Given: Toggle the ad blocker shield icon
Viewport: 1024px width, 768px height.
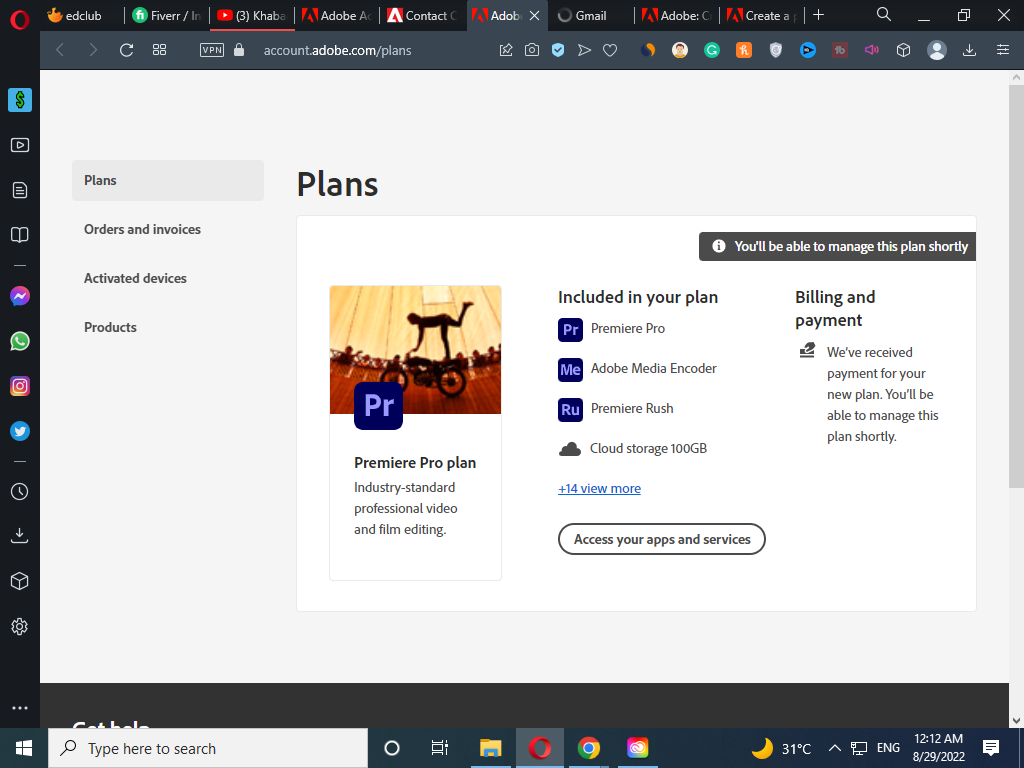Looking at the screenshot, I should click(559, 49).
